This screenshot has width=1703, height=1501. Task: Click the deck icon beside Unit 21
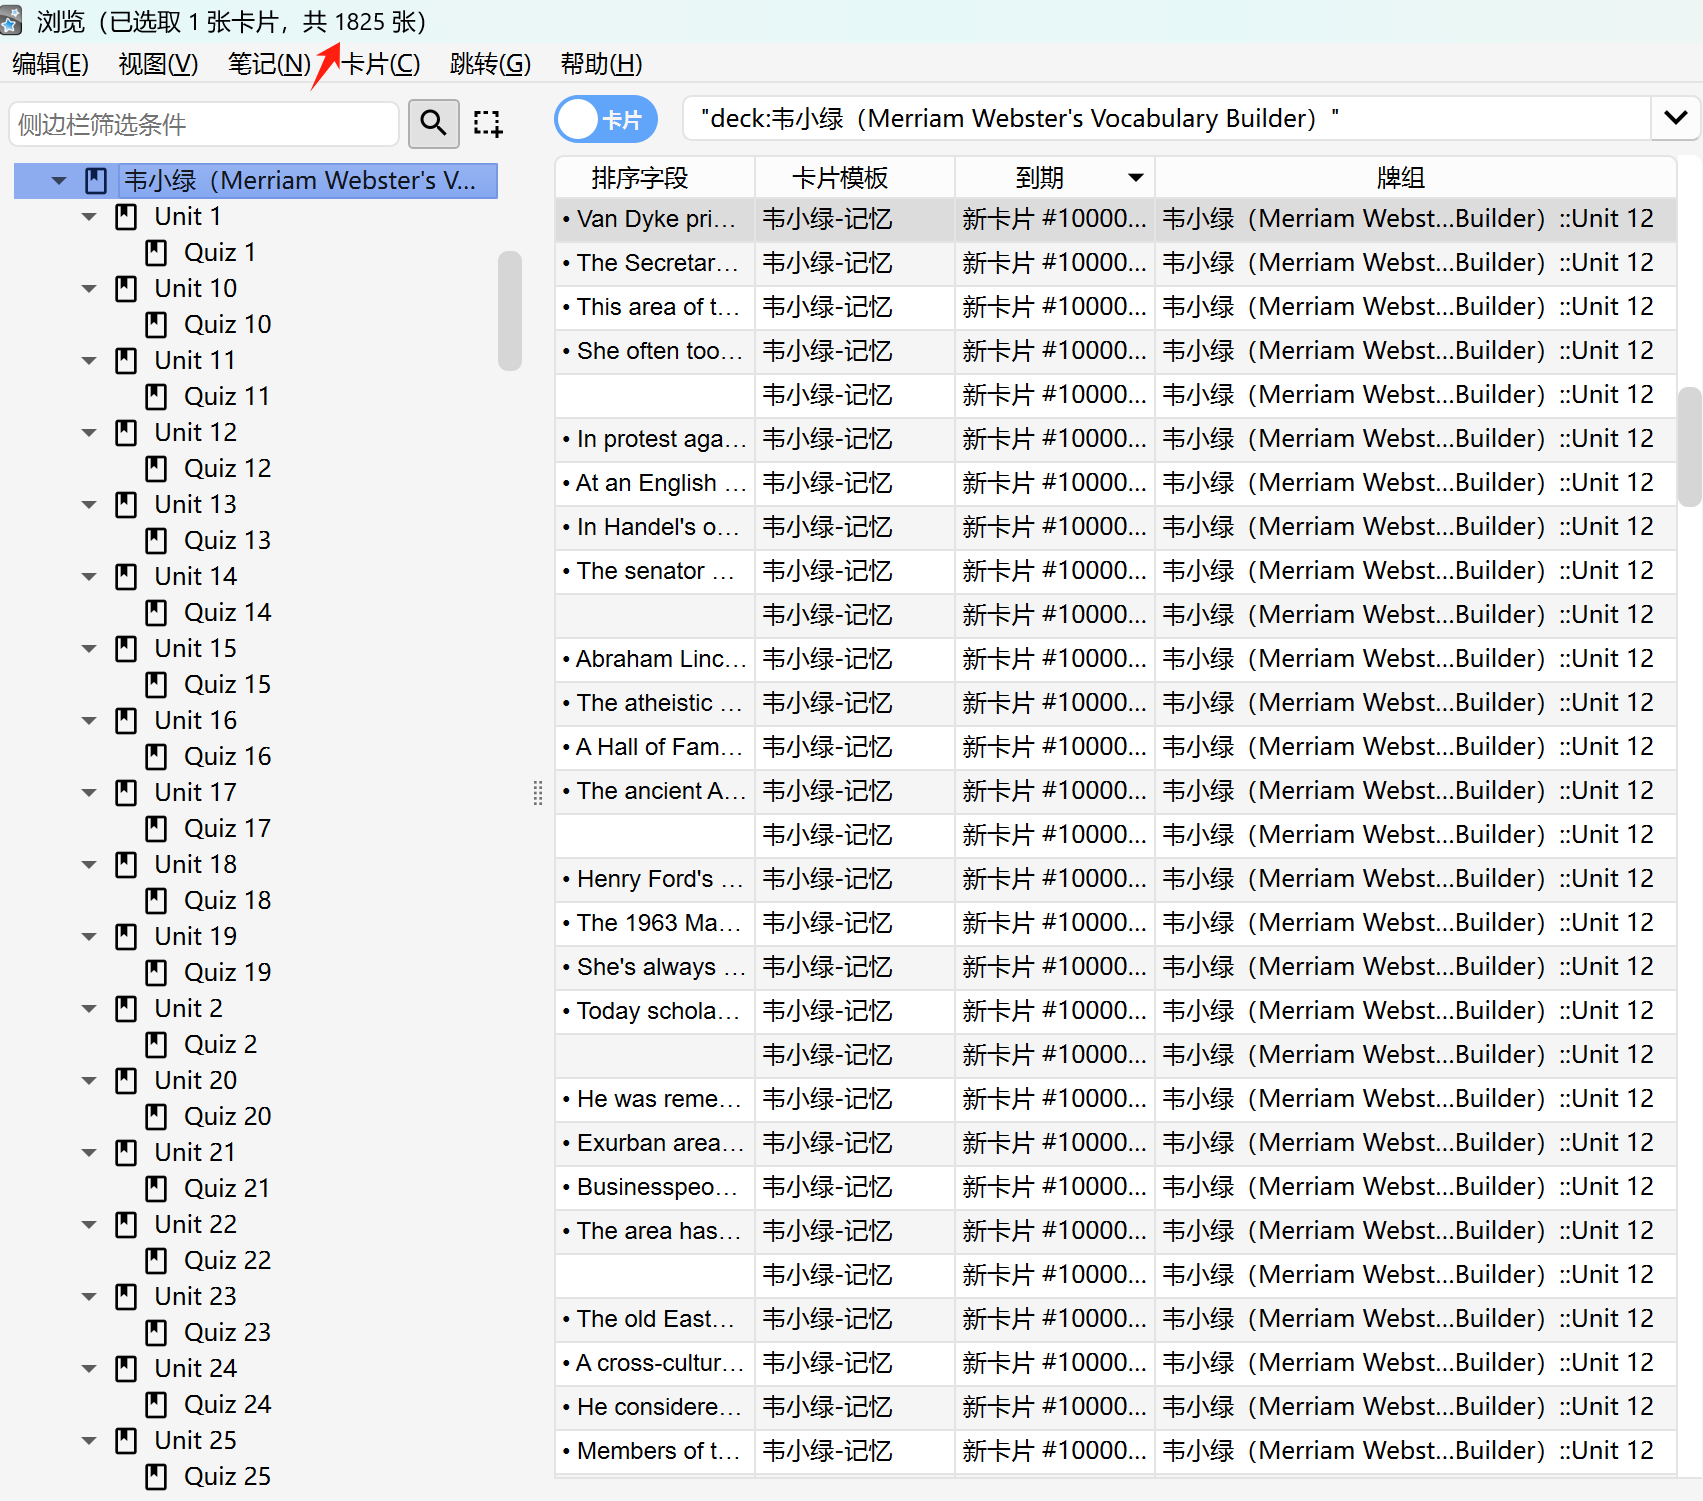[126, 1153]
